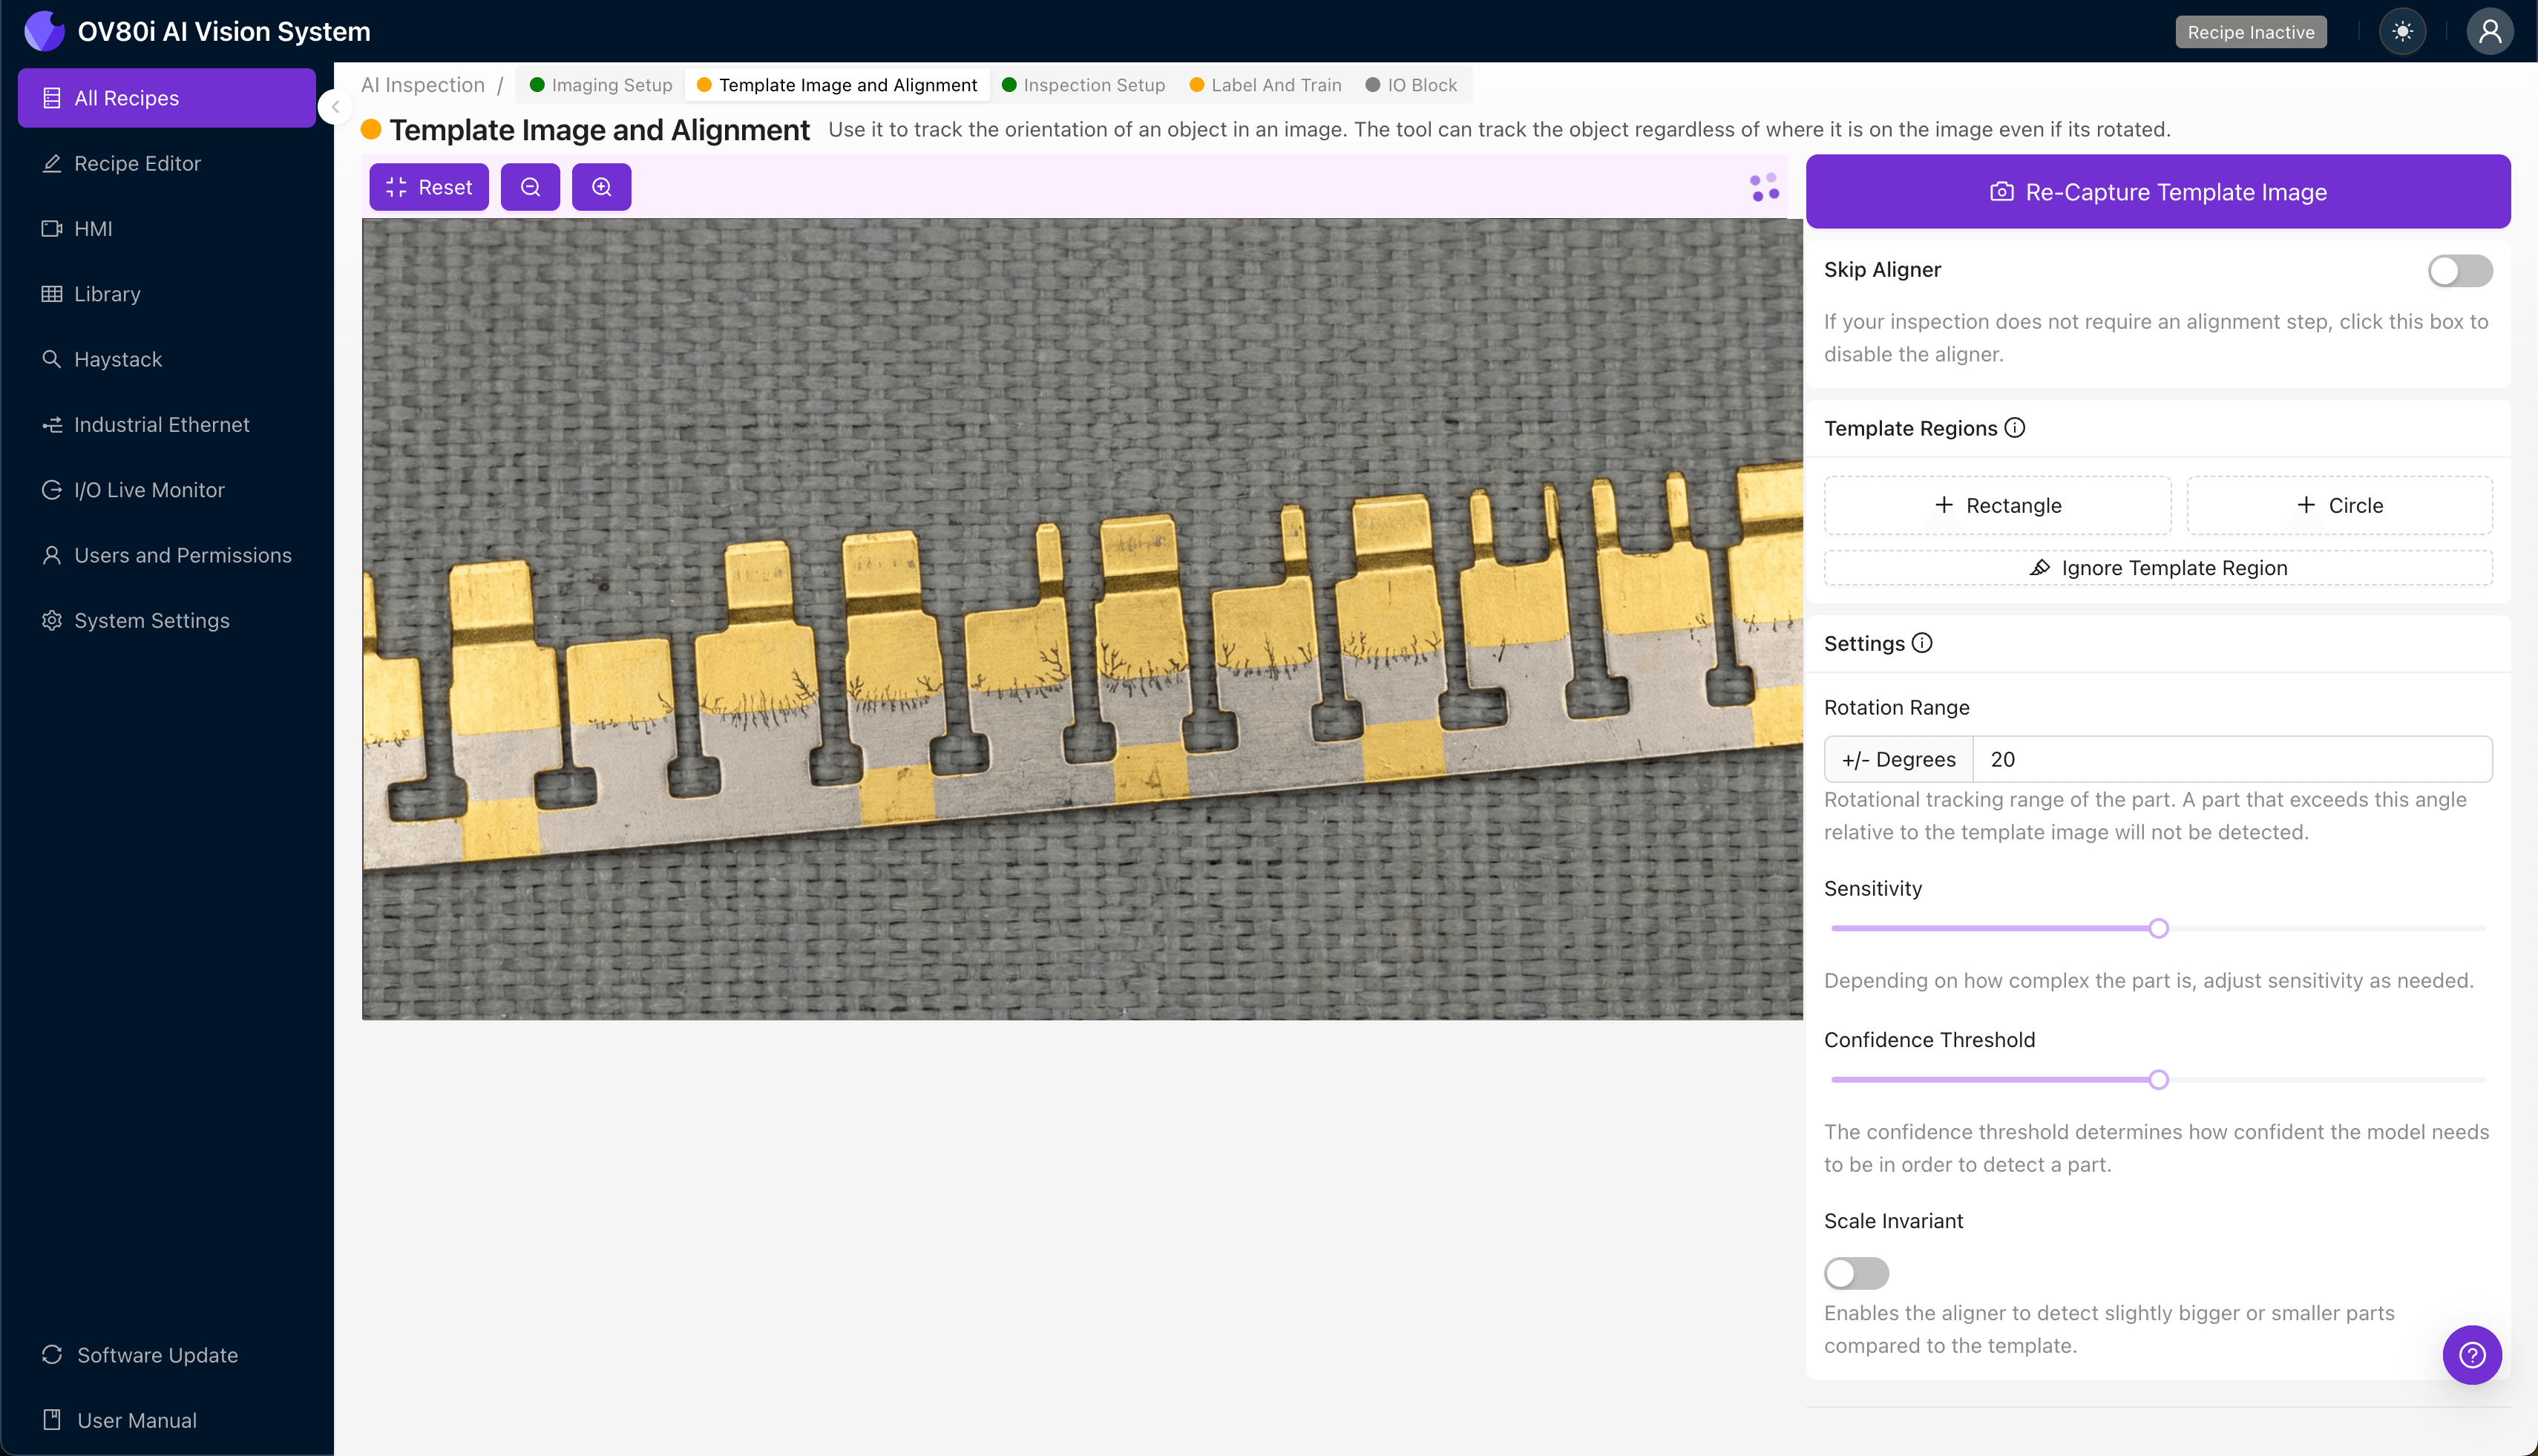2538x1456 pixels.
Task: Click Re-Capture Template Image button
Action: pyautogui.click(x=2158, y=192)
